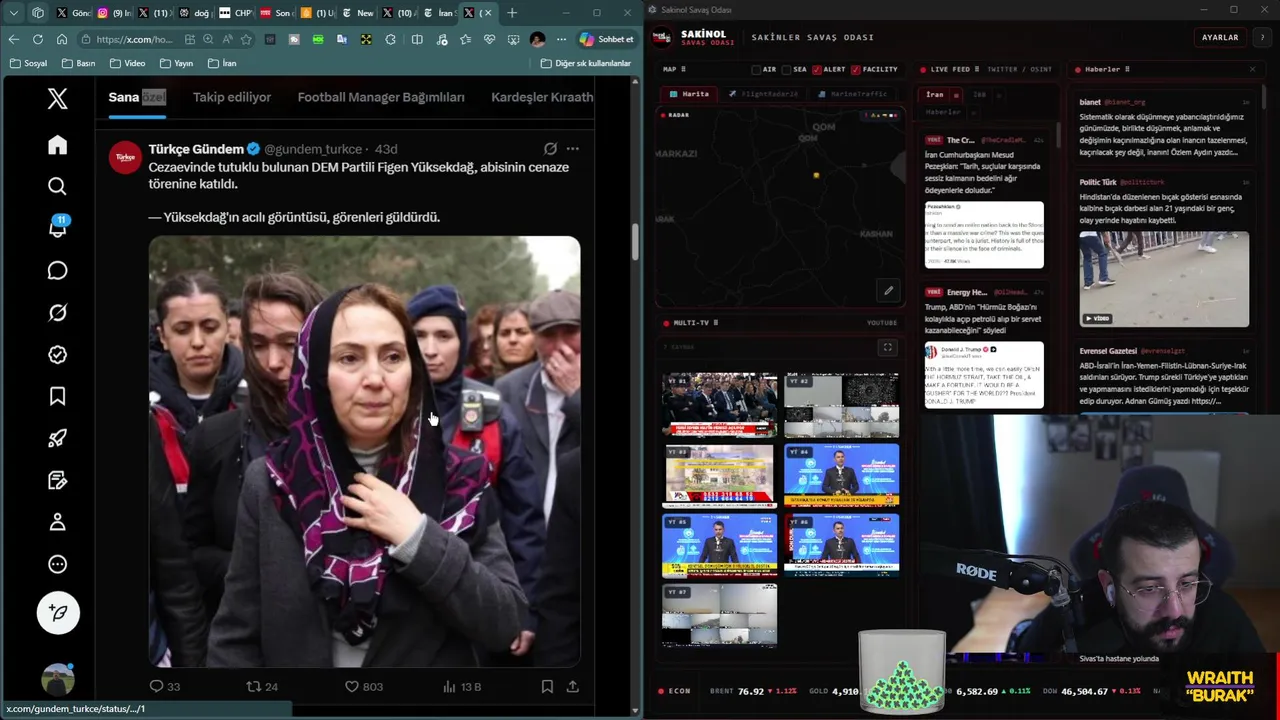Open the YT 02 video stream thumbnail
1280x720 pixels.
[841, 405]
